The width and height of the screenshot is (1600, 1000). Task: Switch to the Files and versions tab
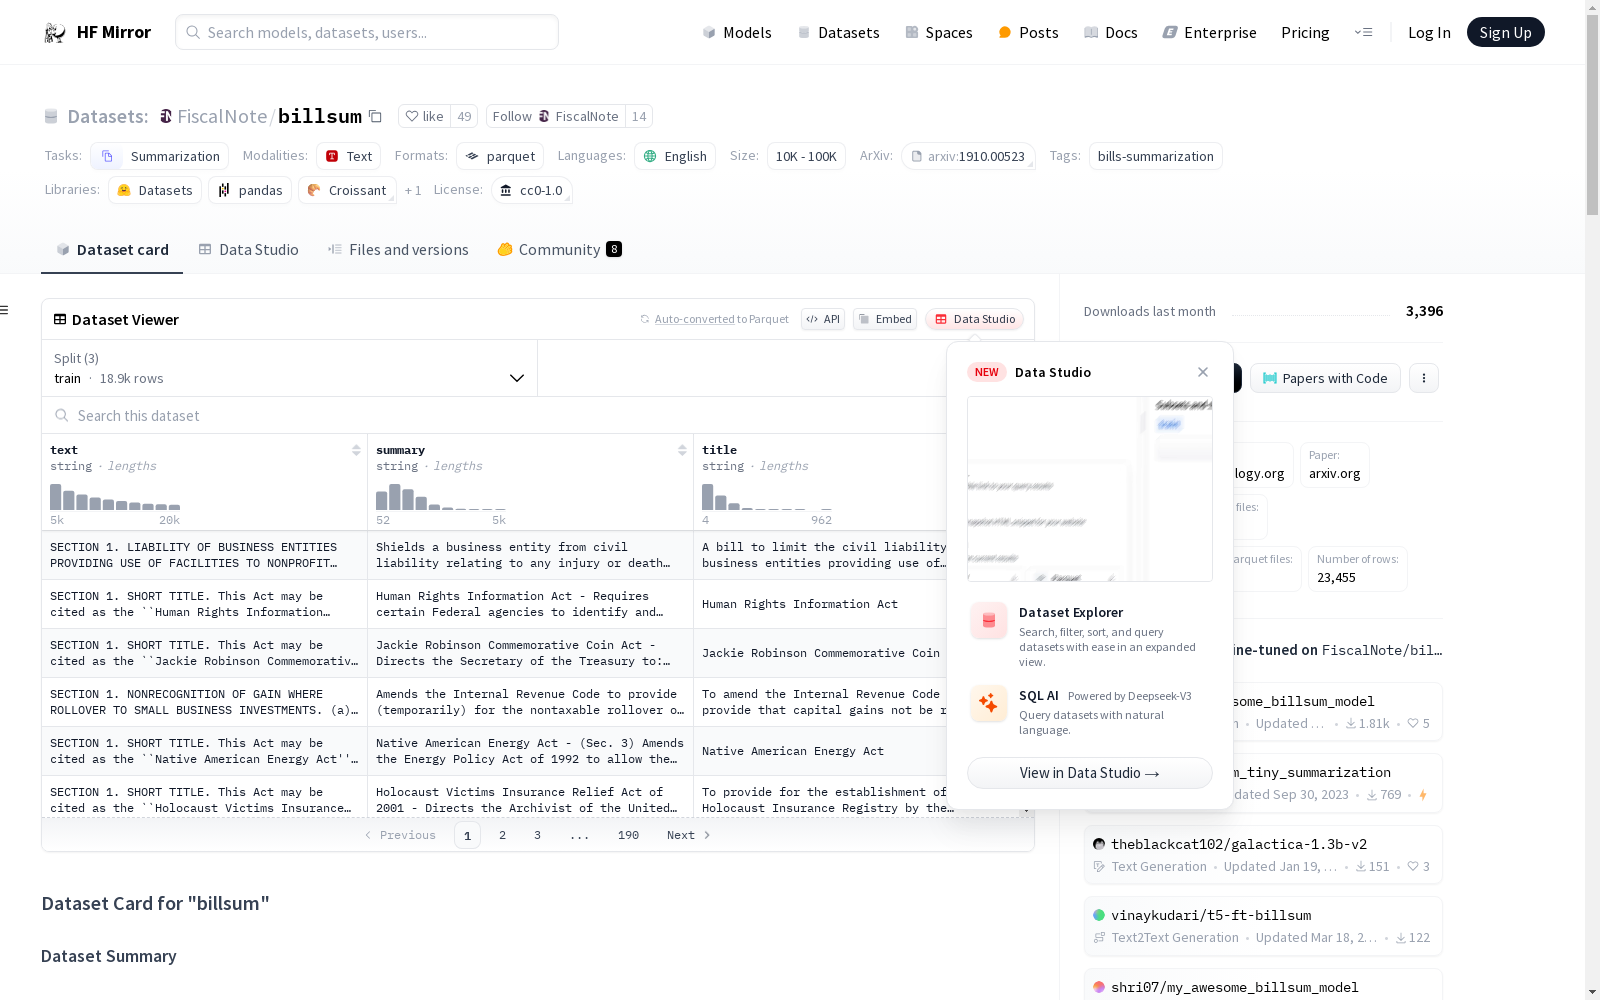click(398, 250)
